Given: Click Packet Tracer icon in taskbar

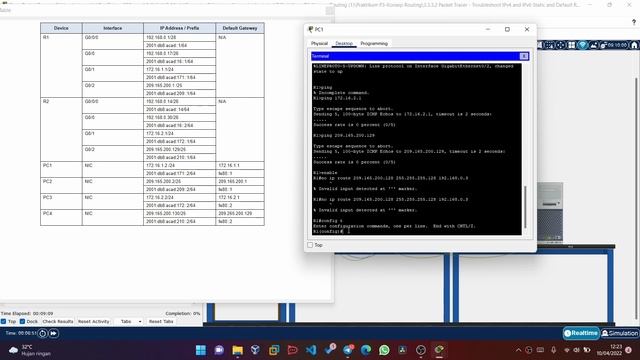Looking at the screenshot, I should [x=439, y=350].
